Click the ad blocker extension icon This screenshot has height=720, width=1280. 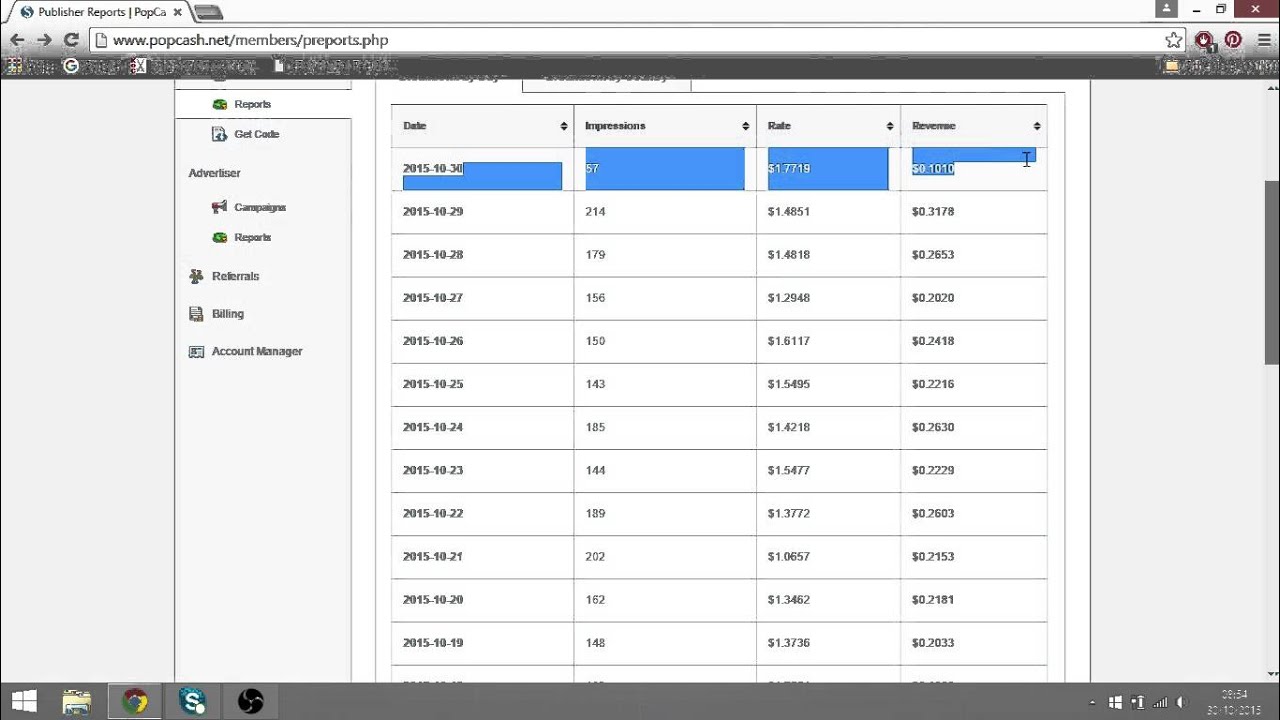pyautogui.click(x=1203, y=40)
